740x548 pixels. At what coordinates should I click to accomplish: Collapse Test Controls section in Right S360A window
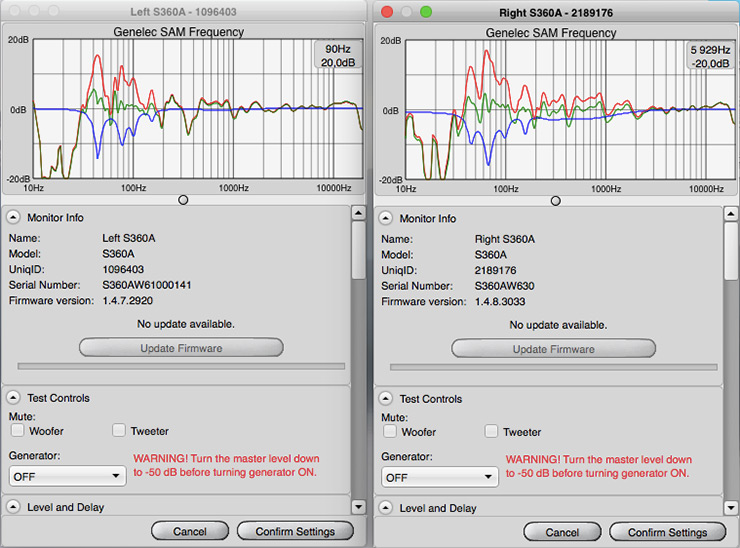(386, 399)
